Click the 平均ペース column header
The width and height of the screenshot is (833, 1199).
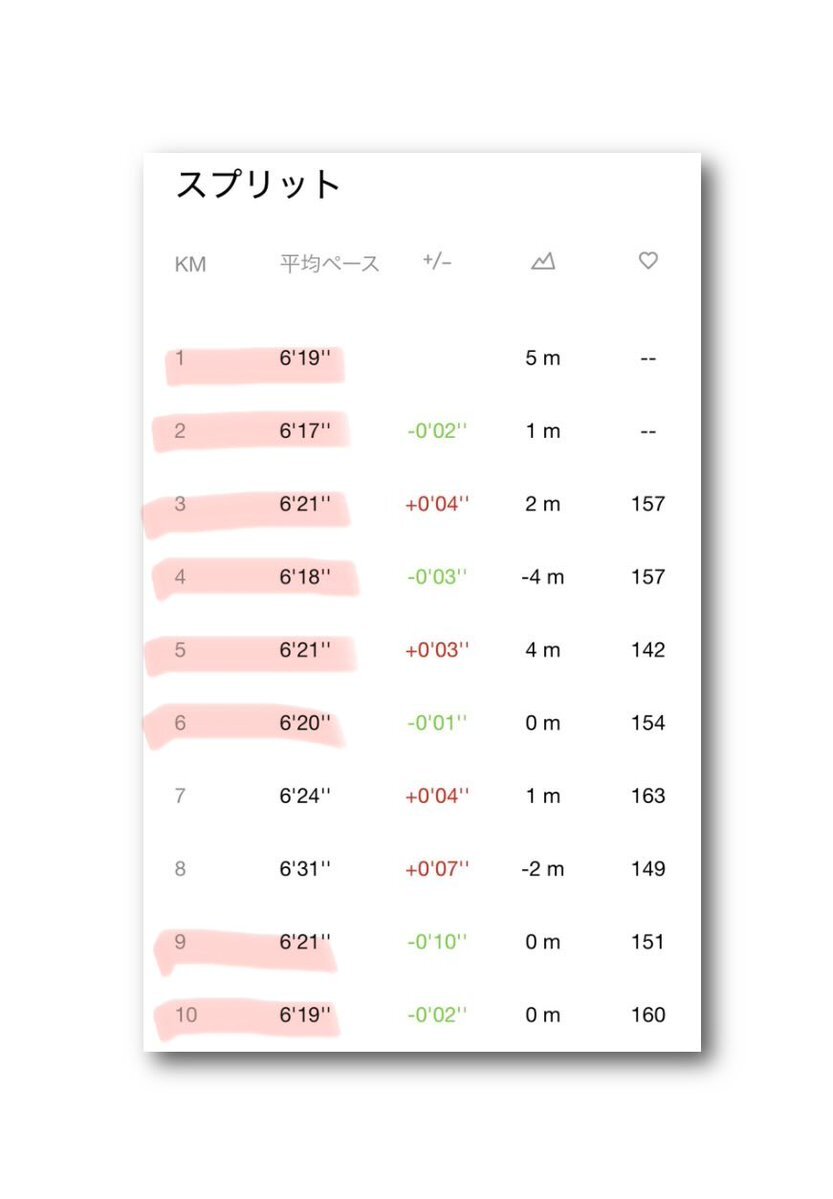pos(329,265)
